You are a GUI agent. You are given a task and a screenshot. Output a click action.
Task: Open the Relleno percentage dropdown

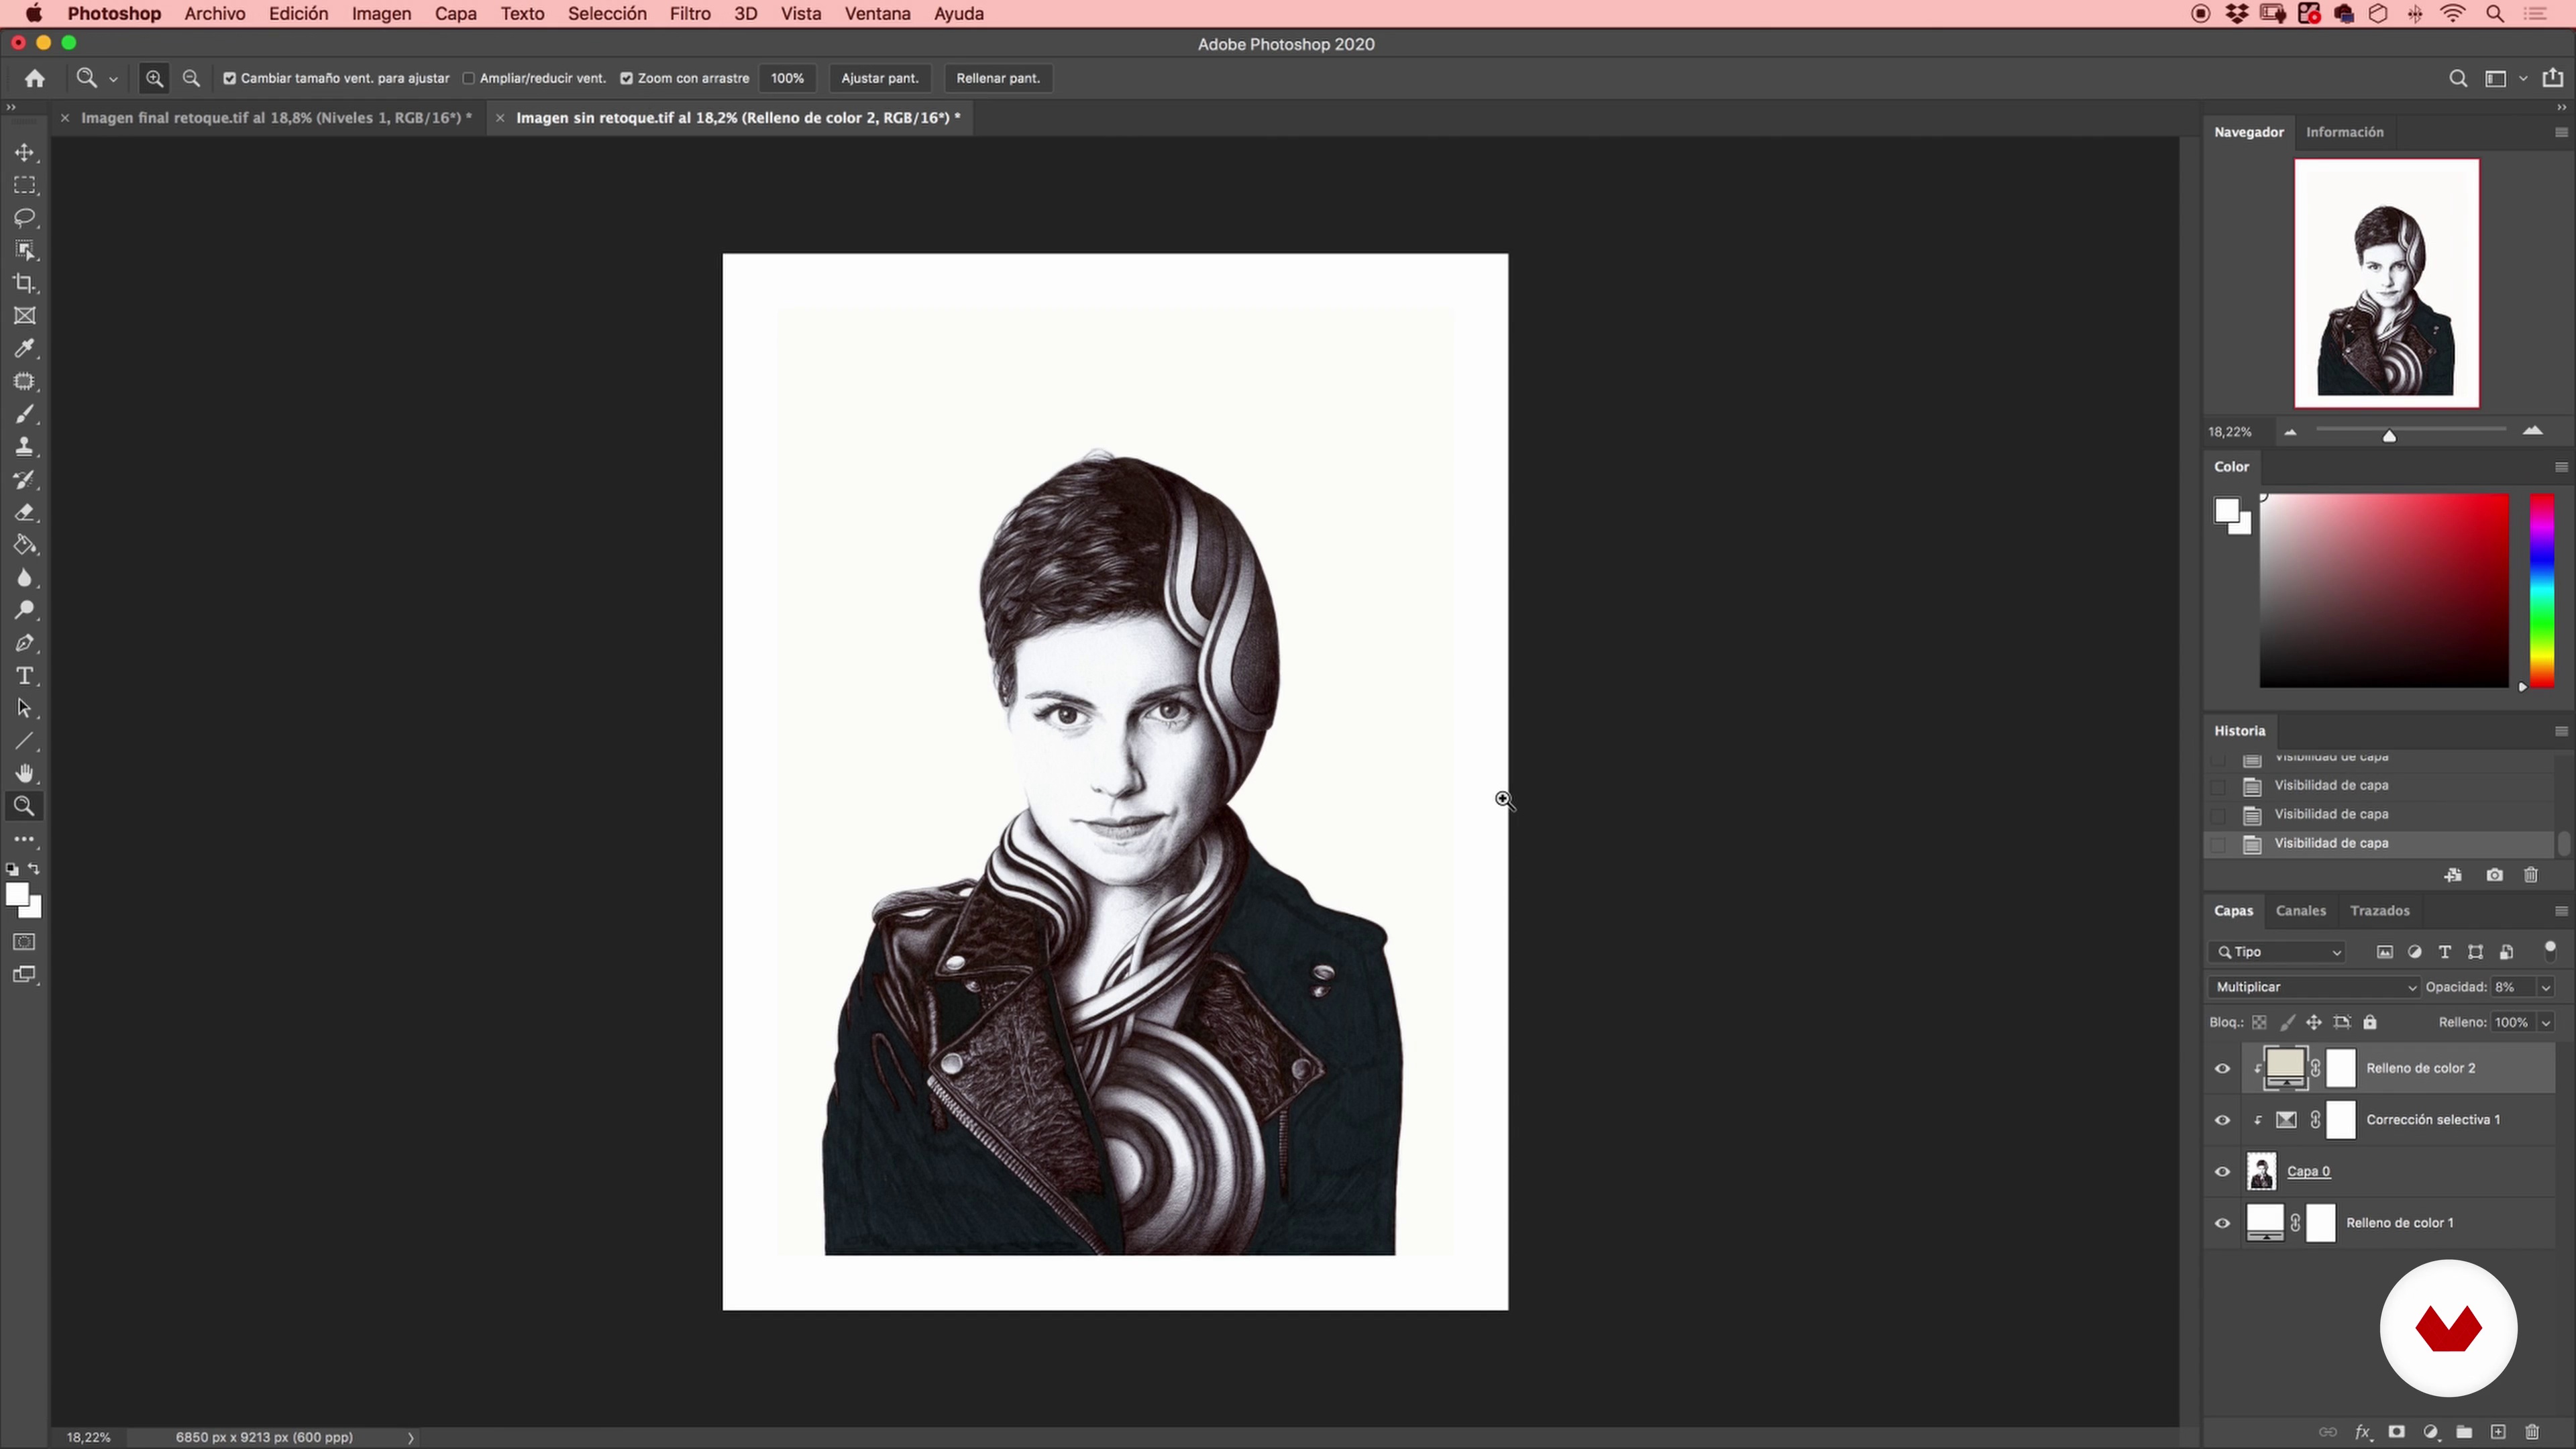[x=2546, y=1022]
